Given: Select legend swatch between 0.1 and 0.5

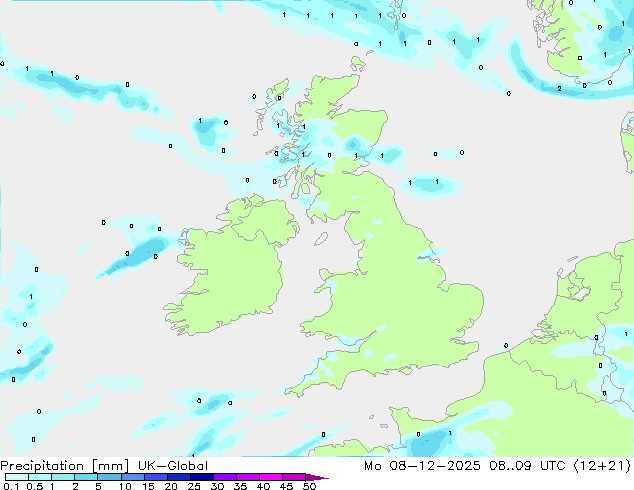Looking at the screenshot, I should [17, 477].
